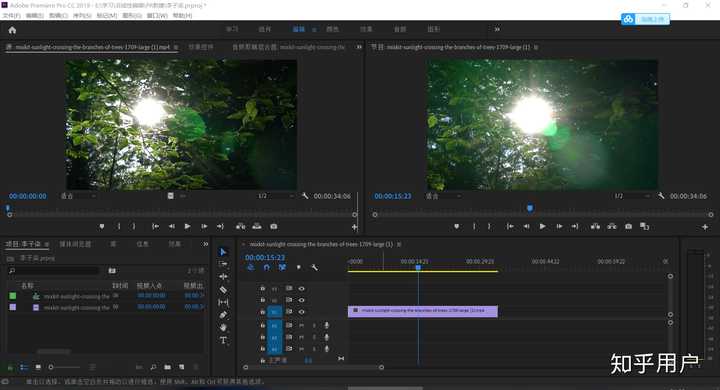Open Program monitor button editor plus
Viewport: 720px width, 390px height.
705,227
